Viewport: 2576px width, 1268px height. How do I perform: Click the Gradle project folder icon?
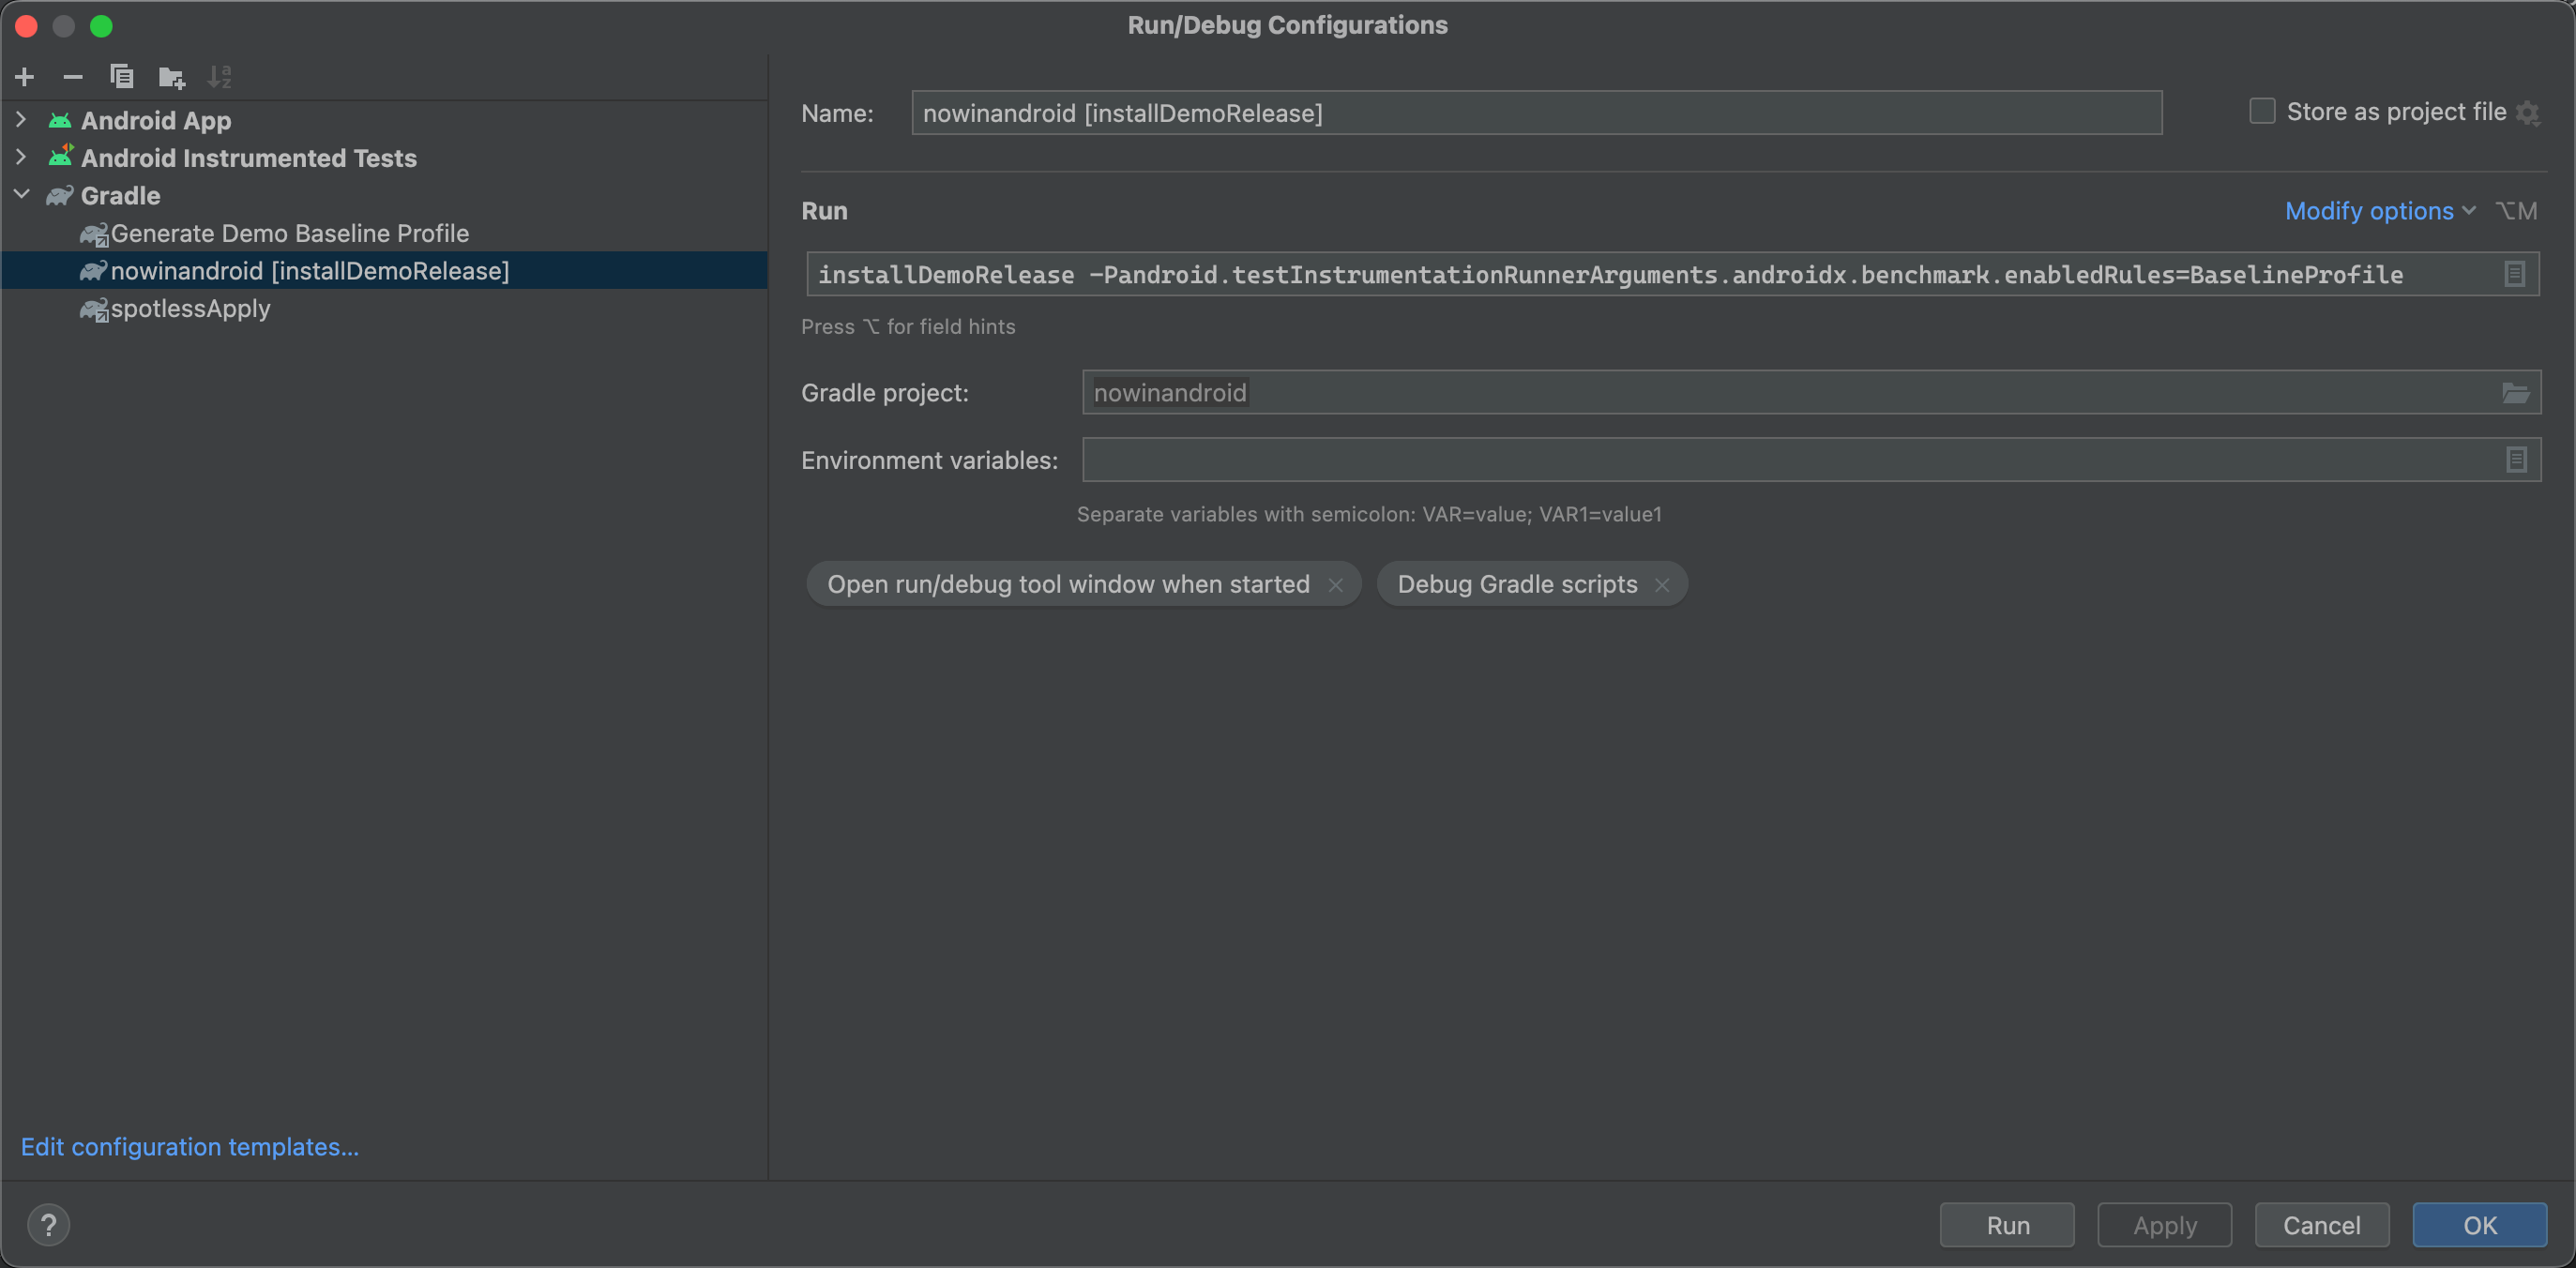pos(2517,393)
